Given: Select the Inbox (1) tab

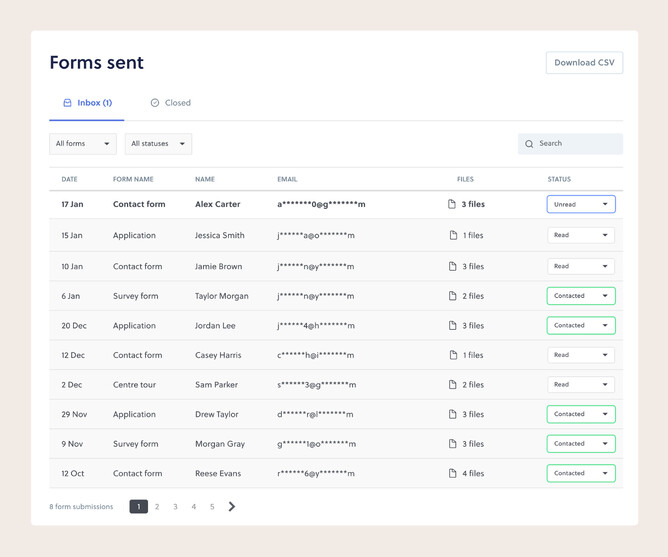Looking at the screenshot, I should [87, 103].
